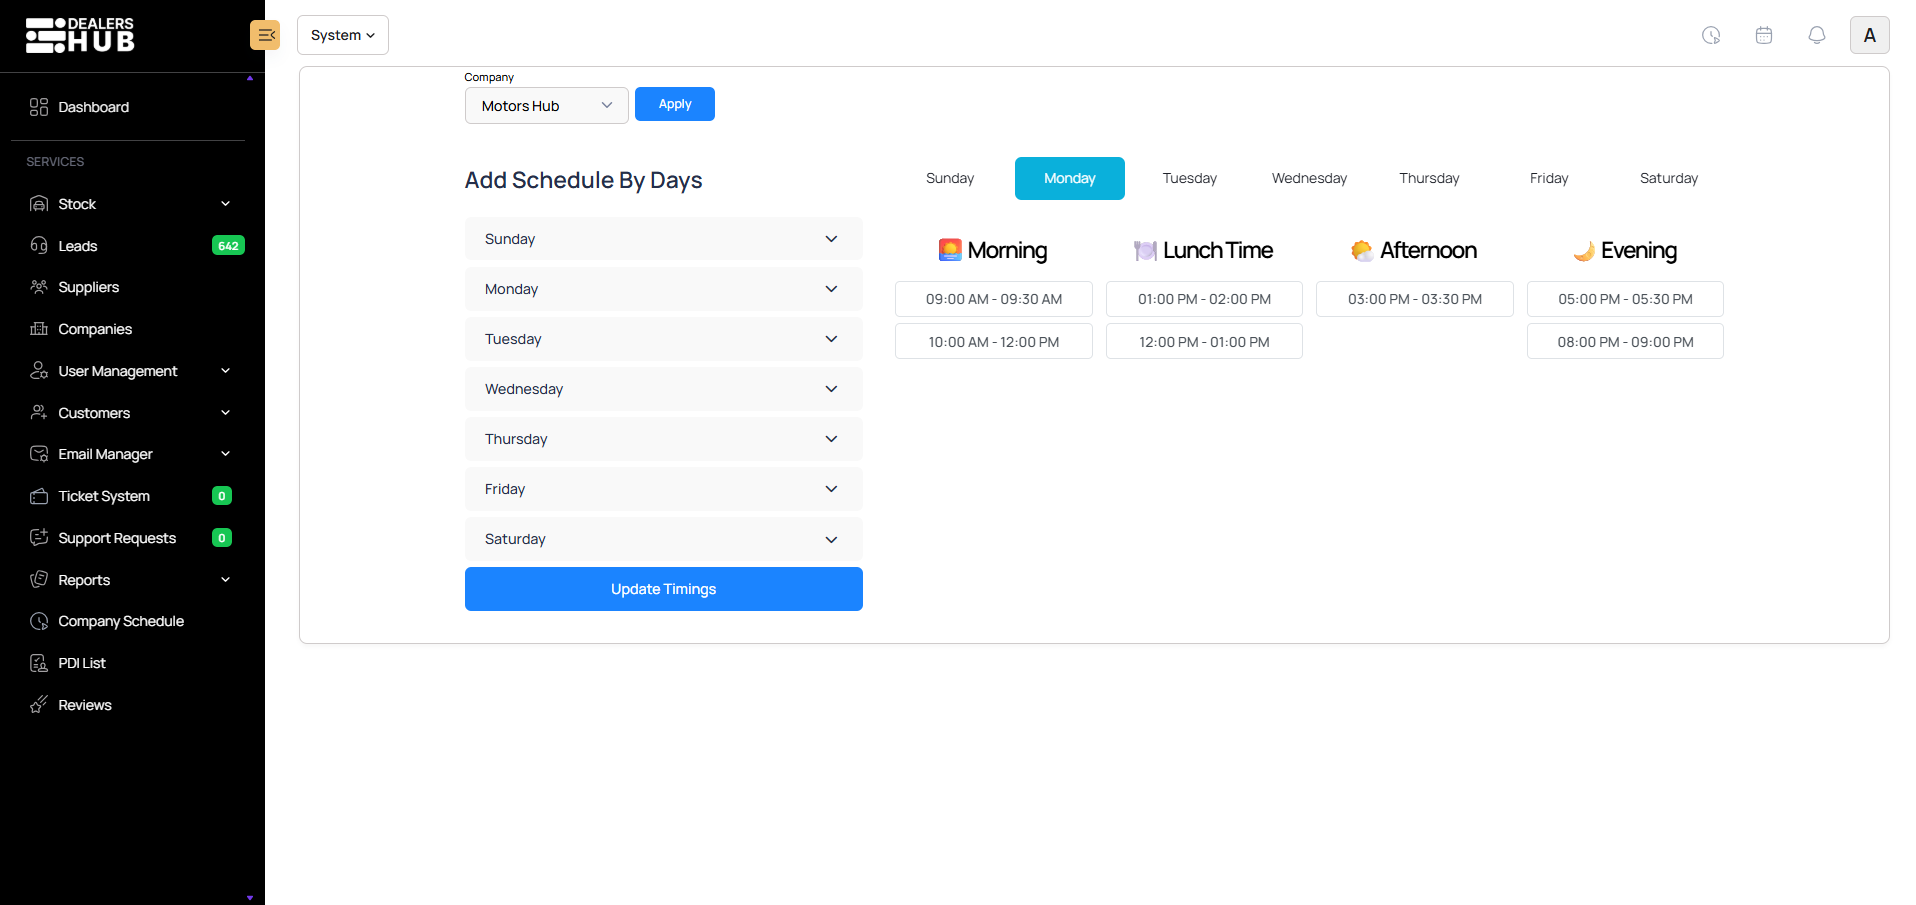This screenshot has height=905, width=1916.
Task: Click the clock history icon in header
Action: coord(1711,35)
